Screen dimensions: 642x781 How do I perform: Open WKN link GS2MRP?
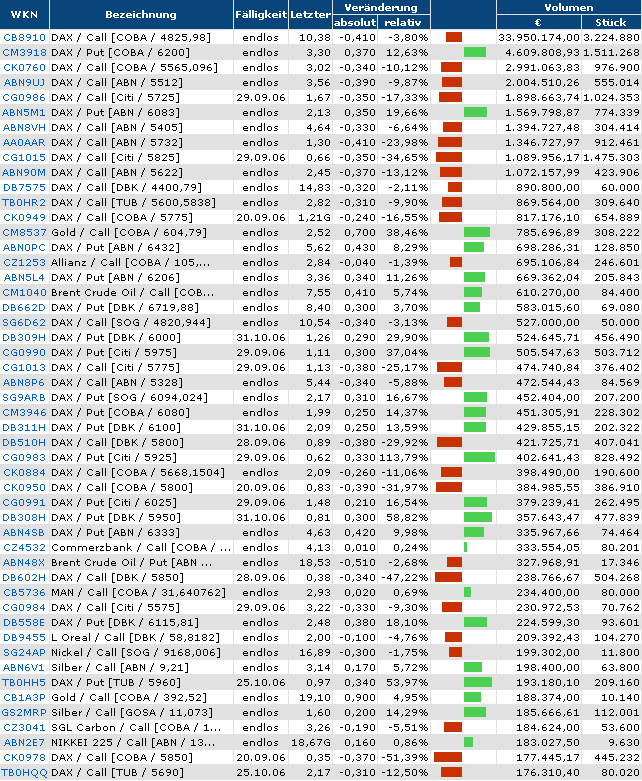(24, 712)
